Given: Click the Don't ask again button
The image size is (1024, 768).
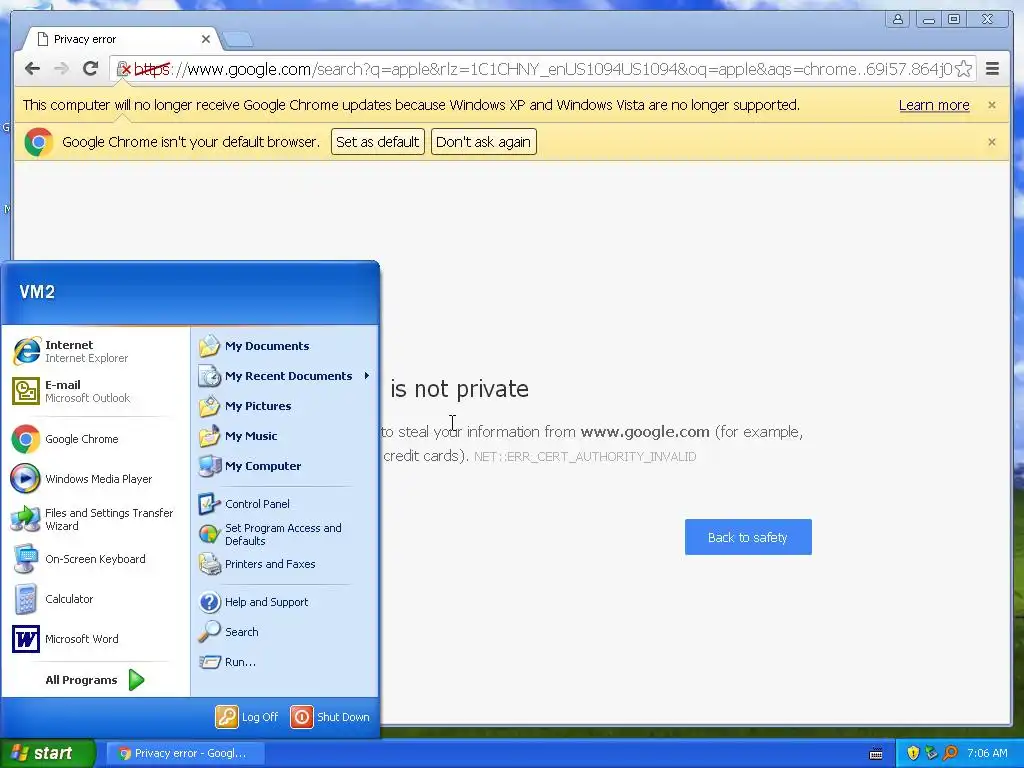Looking at the screenshot, I should [x=483, y=142].
